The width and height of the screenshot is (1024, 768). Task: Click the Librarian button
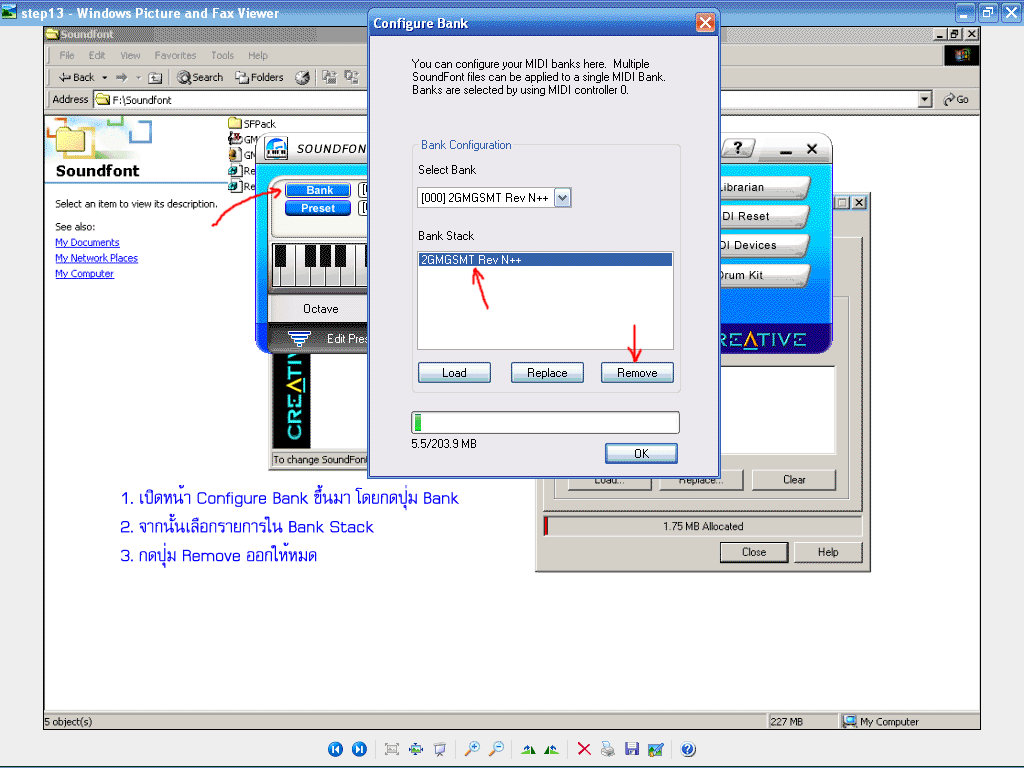(763, 187)
